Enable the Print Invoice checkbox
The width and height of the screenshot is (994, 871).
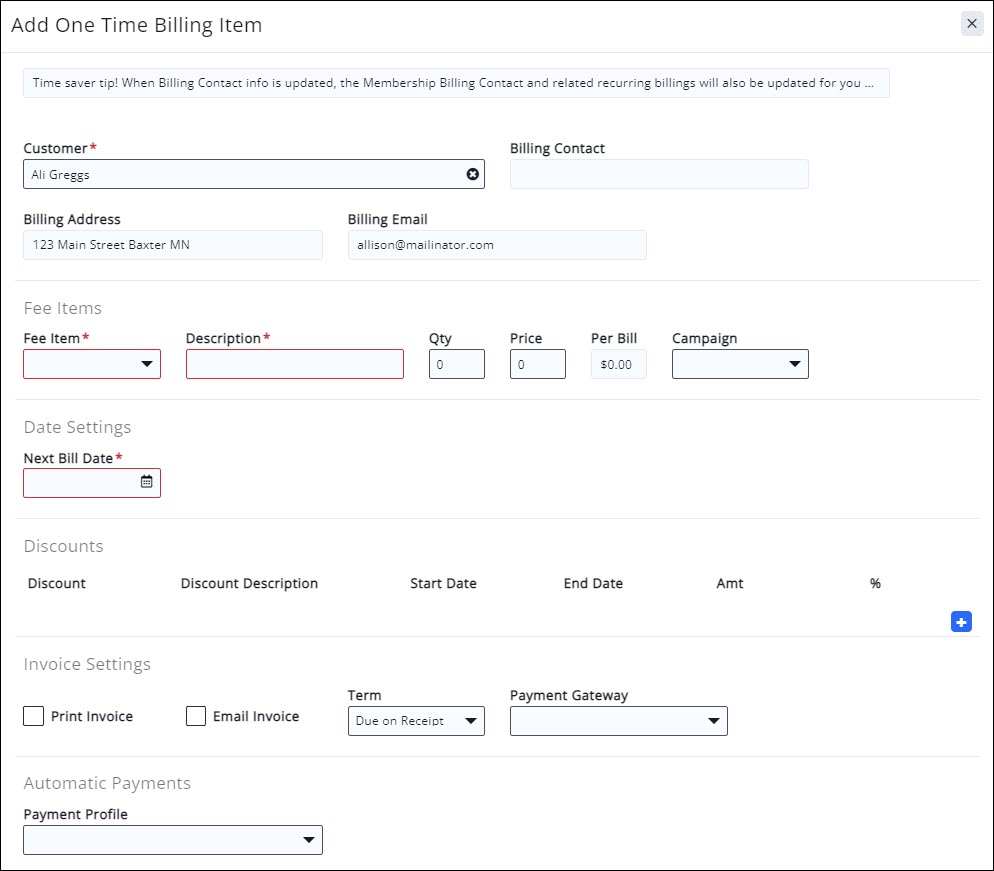coord(33,716)
